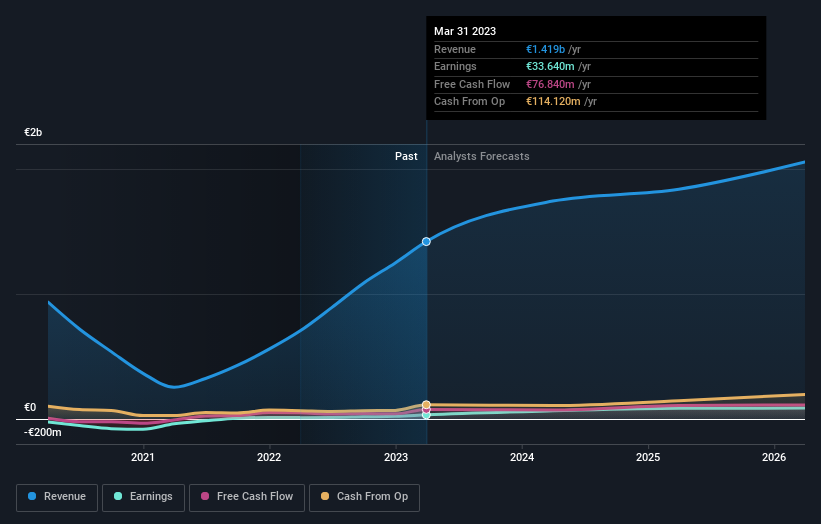The height and width of the screenshot is (524, 821).
Task: Select the 2025 x-axis label
Action: click(648, 457)
